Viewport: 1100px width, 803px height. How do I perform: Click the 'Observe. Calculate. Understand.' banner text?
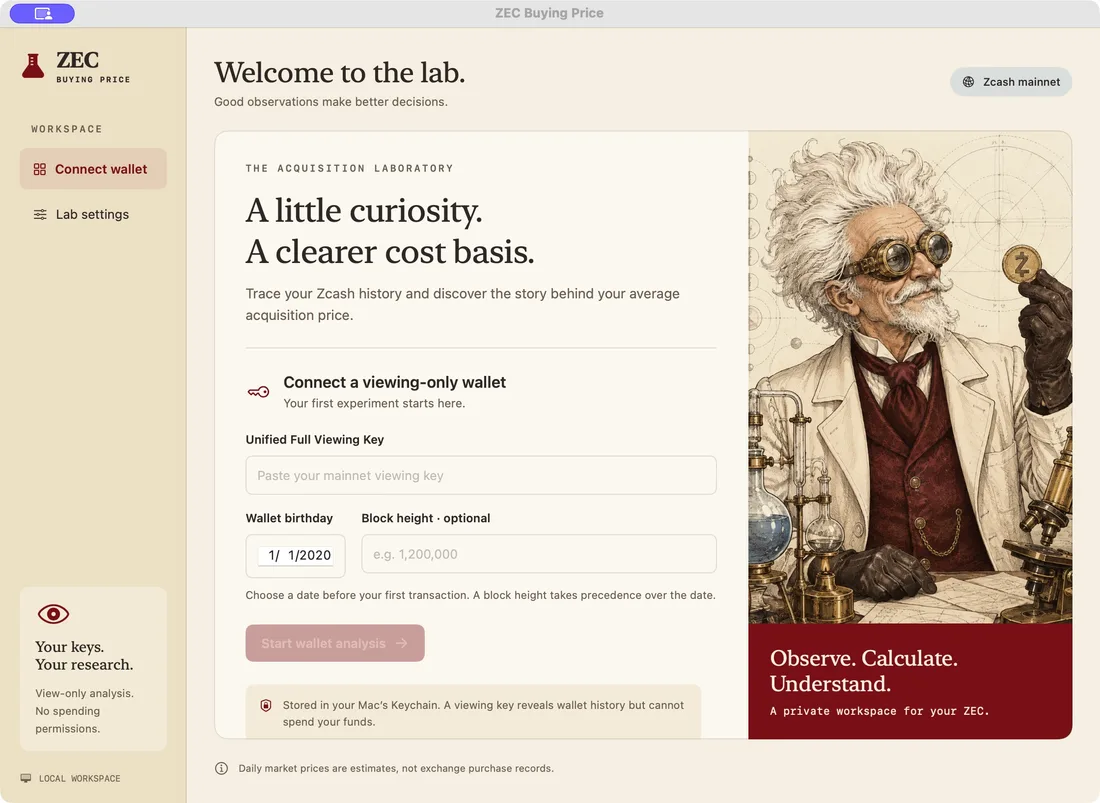coord(864,671)
